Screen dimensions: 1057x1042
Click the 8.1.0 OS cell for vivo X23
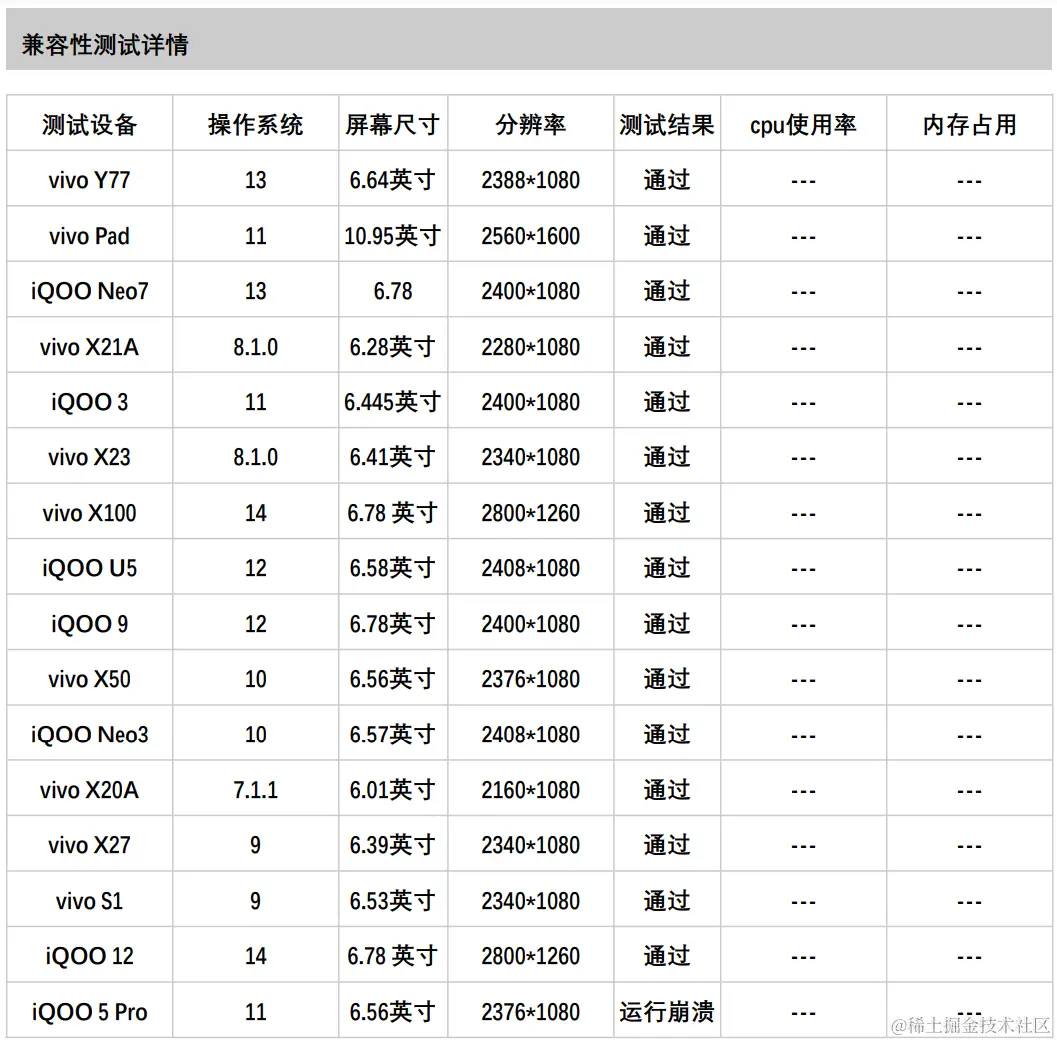click(255, 457)
